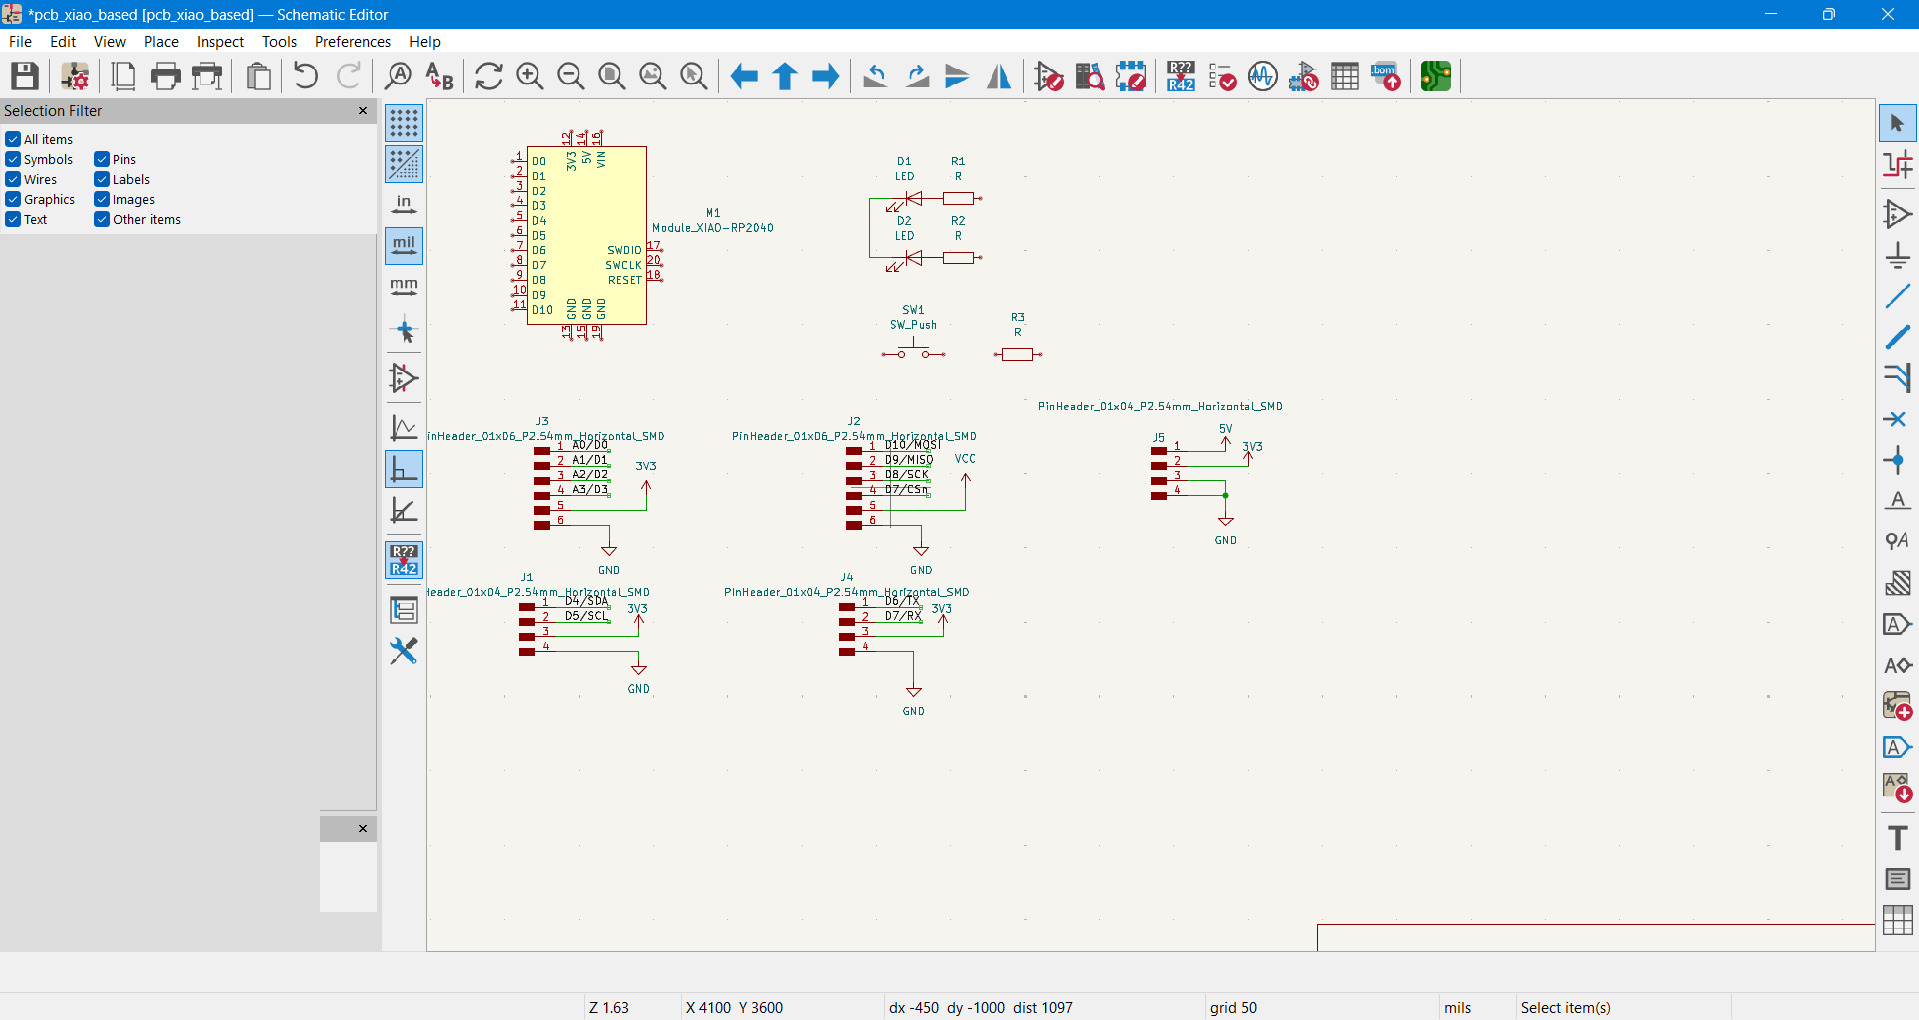Screen dimensions: 1919x1020
Task: Run Electrical Rules Checker
Action: (x=1222, y=76)
